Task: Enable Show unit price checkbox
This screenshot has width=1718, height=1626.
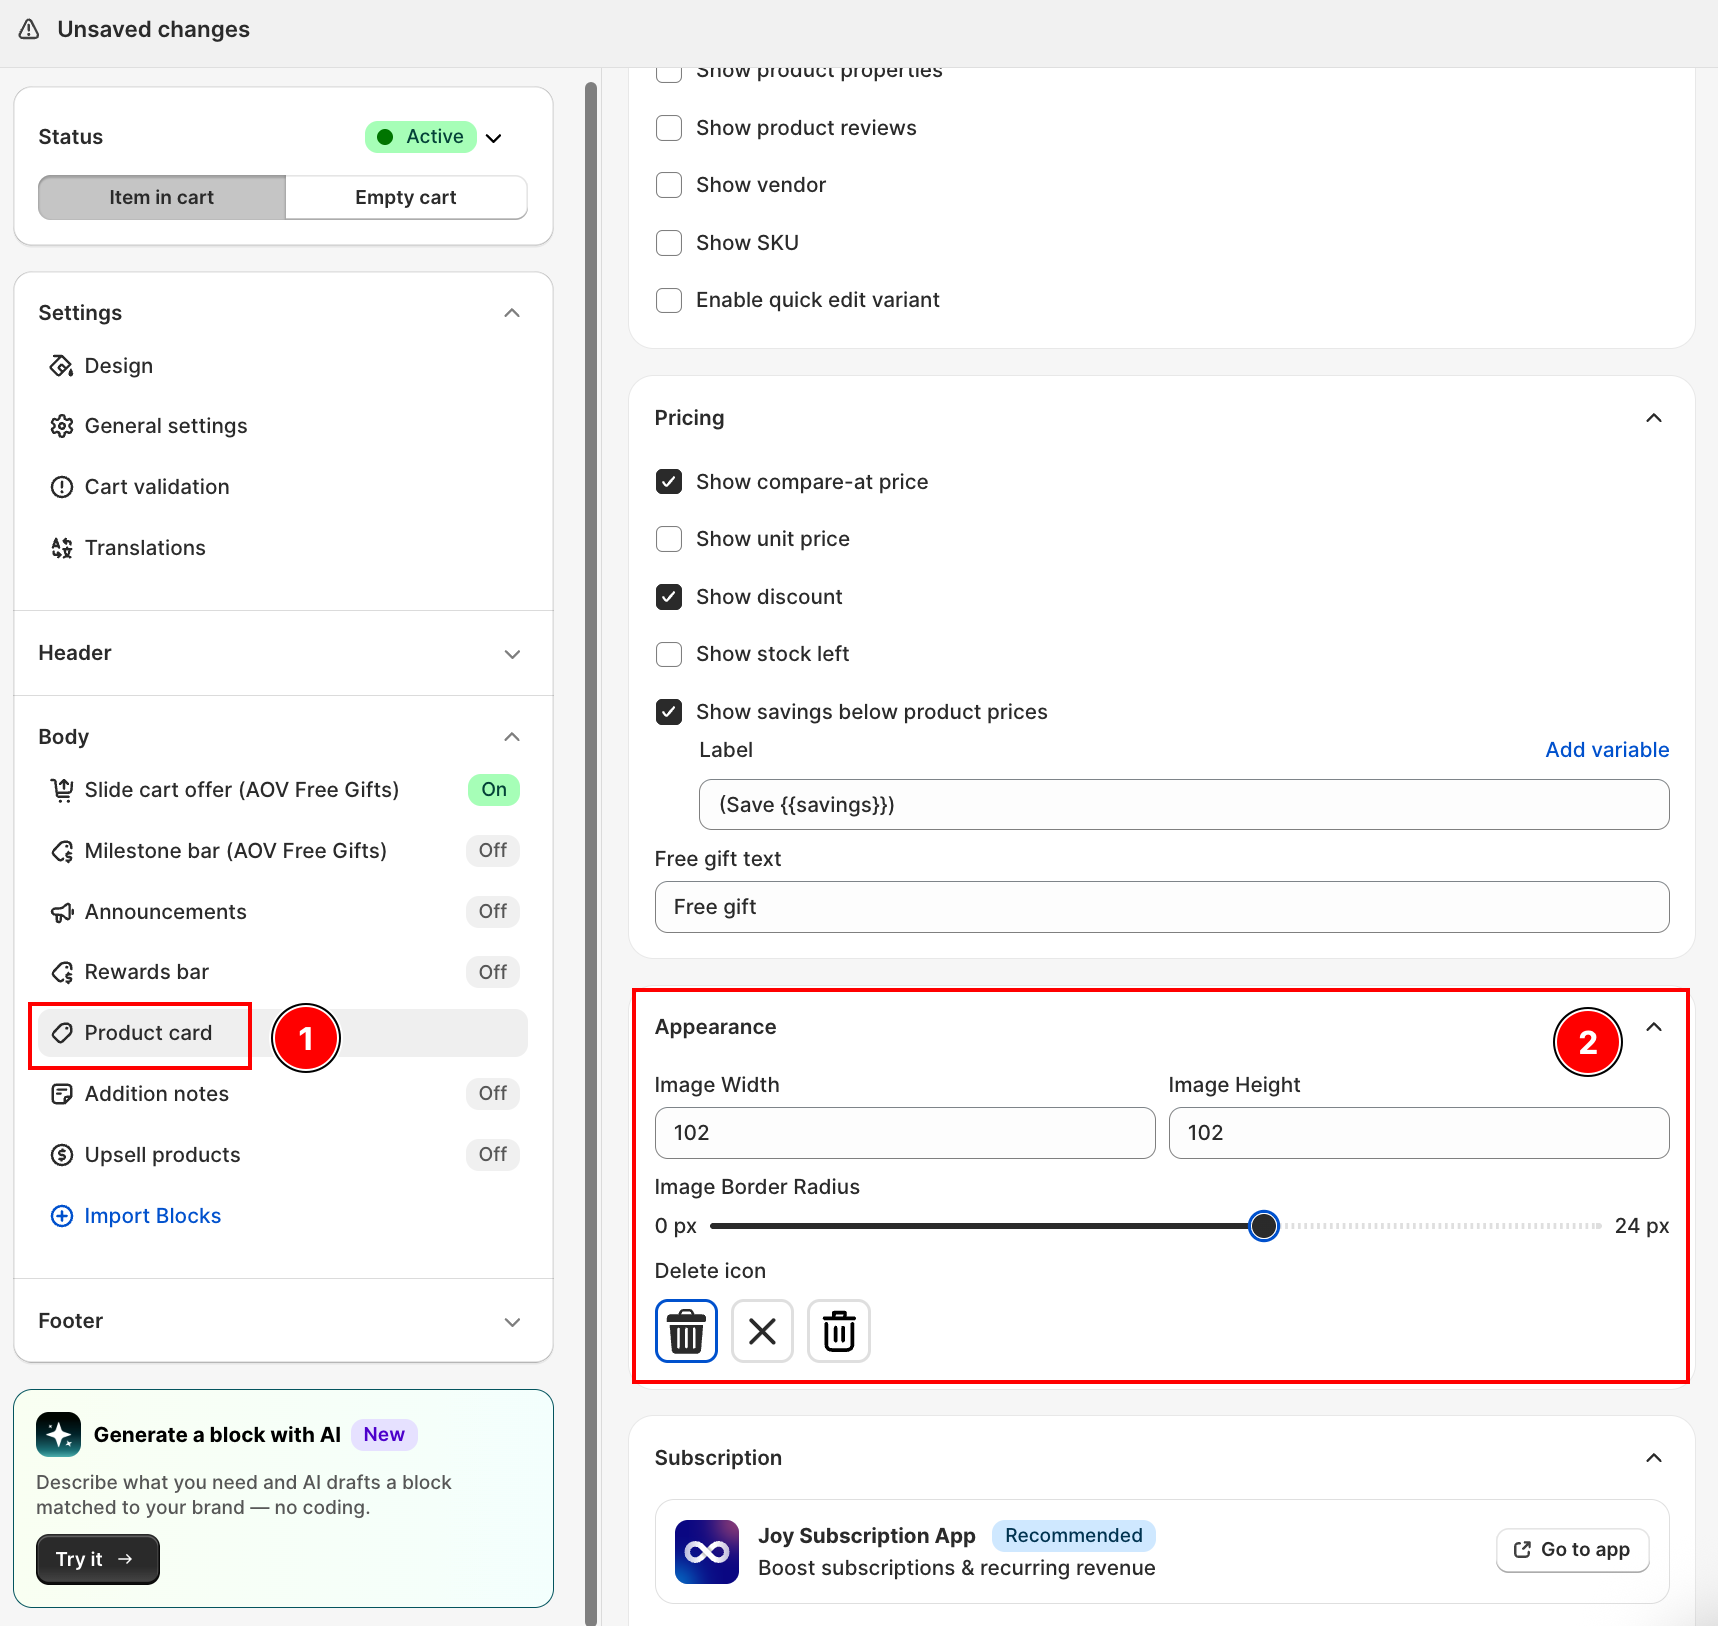Action: (669, 539)
